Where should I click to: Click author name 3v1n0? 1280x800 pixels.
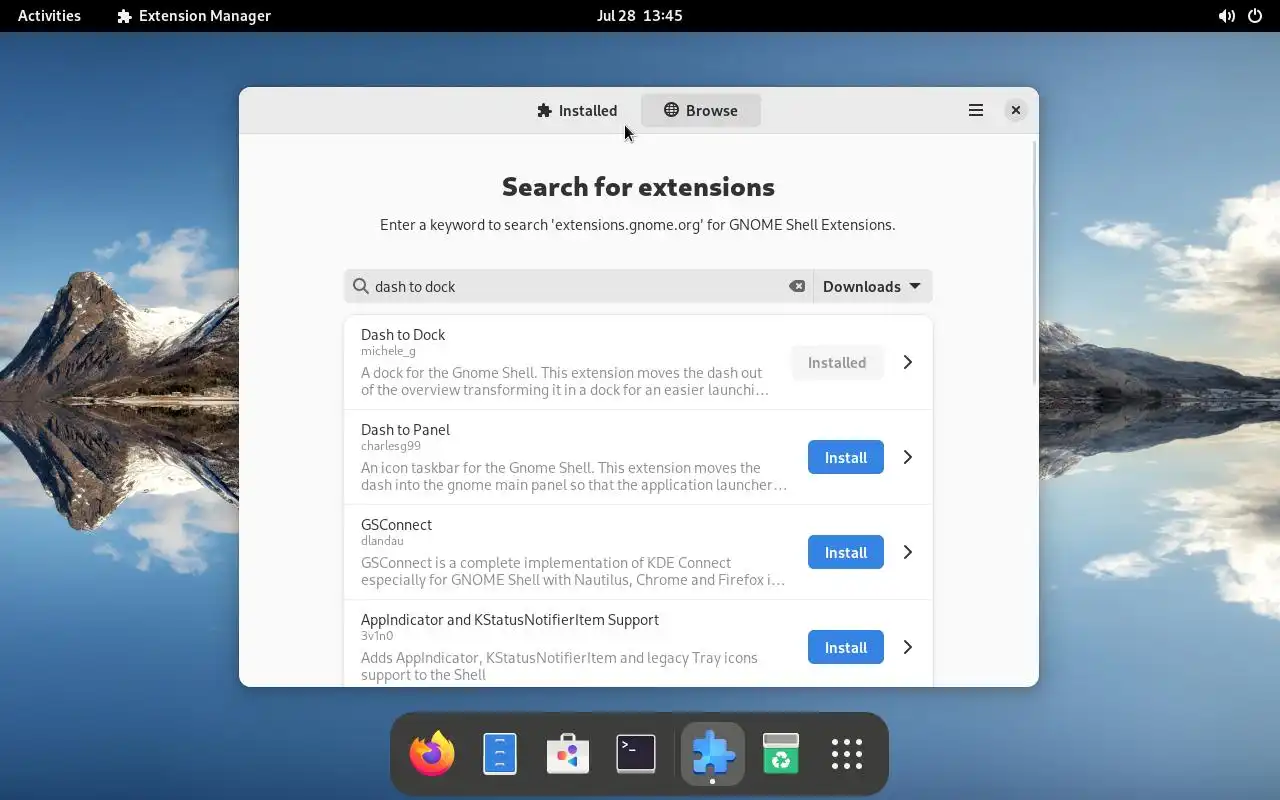[377, 636]
